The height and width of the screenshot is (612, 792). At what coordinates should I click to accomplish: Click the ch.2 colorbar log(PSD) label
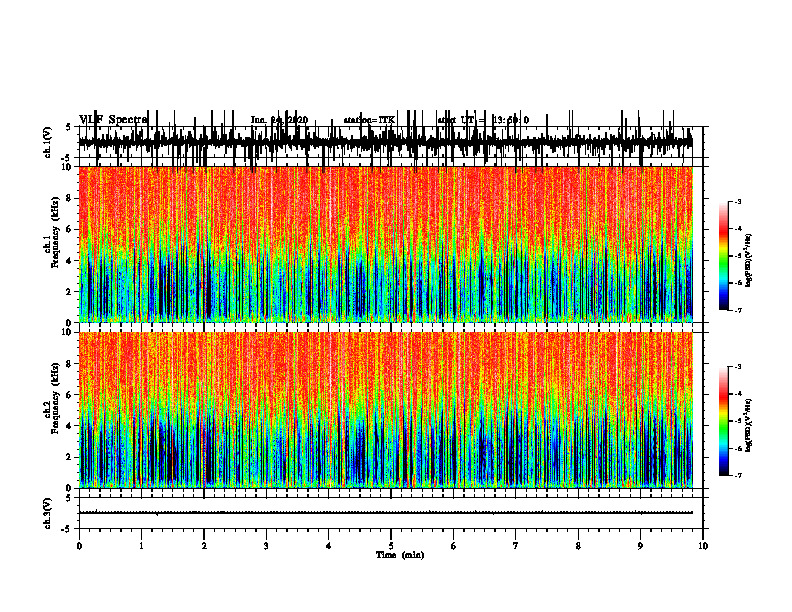[x=748, y=425]
